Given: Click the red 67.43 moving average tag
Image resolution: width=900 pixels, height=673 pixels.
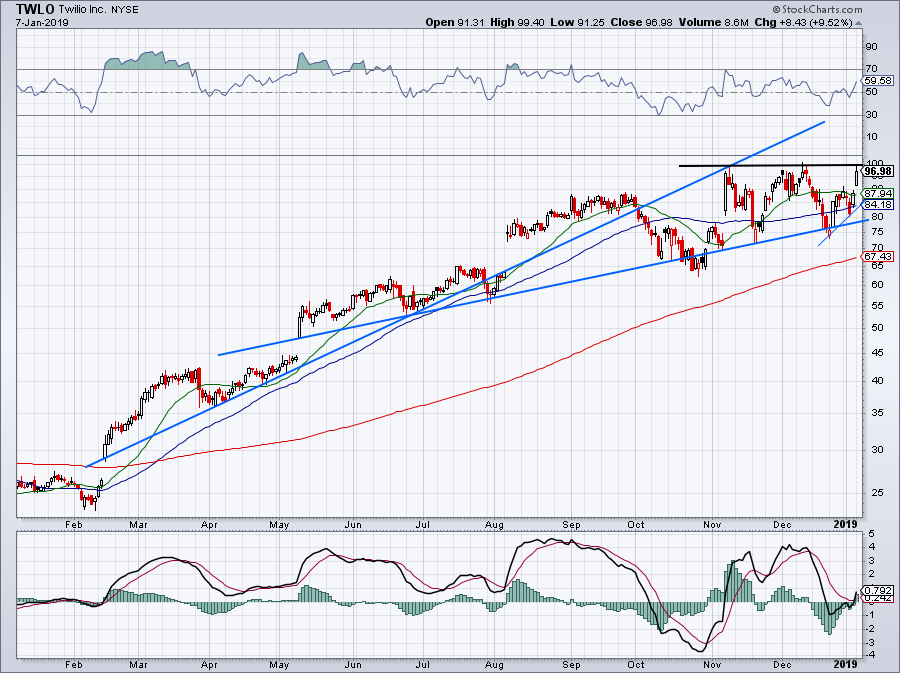Looking at the screenshot, I should point(878,256).
